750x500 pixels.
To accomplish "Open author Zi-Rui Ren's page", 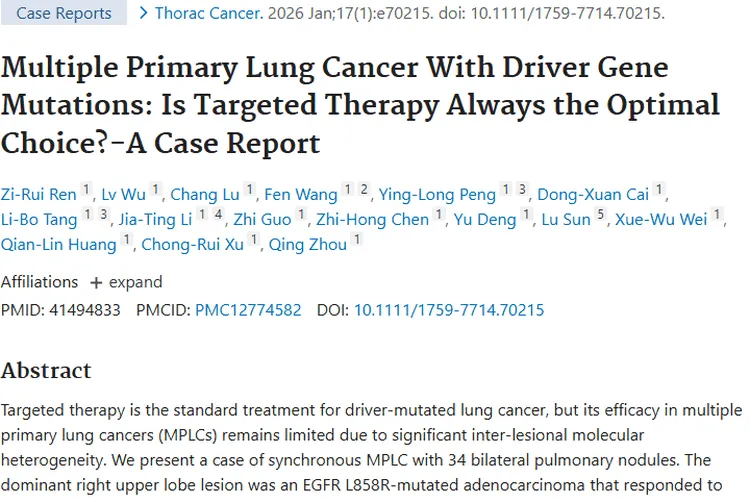I will [x=38, y=194].
